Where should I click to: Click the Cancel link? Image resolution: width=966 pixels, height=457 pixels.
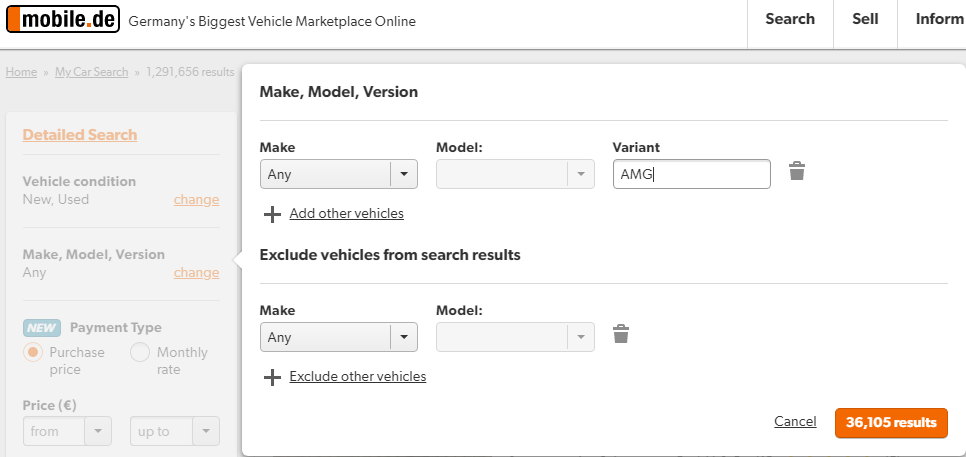pyautogui.click(x=795, y=422)
